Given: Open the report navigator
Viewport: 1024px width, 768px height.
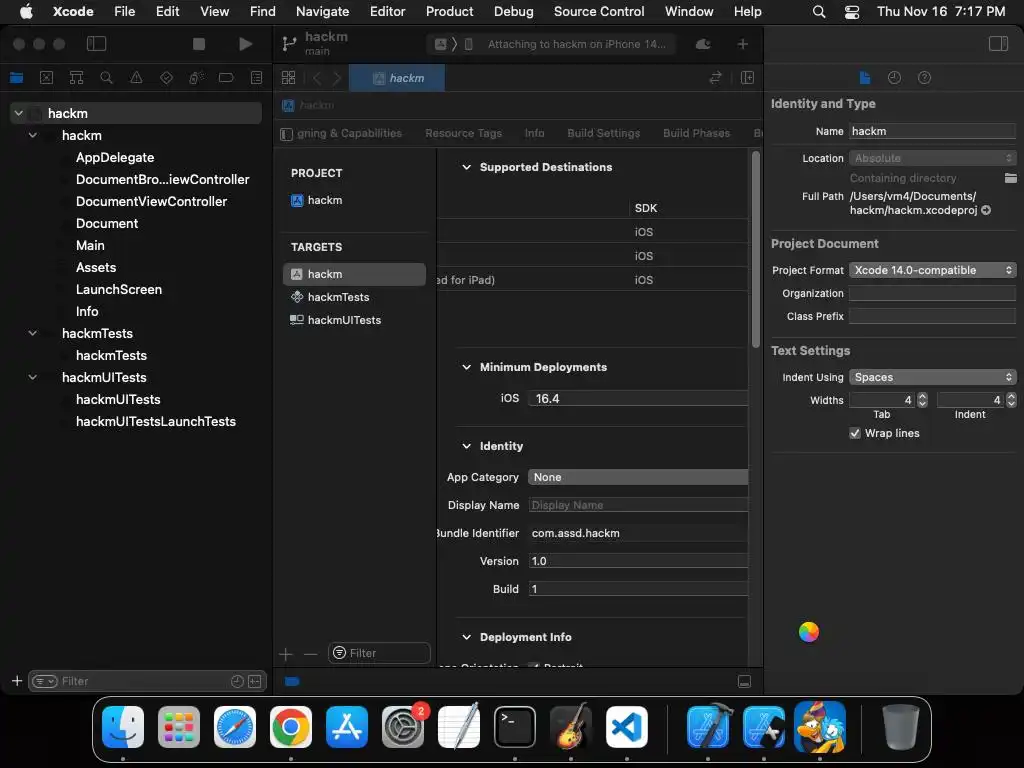Looking at the screenshot, I should 257,78.
